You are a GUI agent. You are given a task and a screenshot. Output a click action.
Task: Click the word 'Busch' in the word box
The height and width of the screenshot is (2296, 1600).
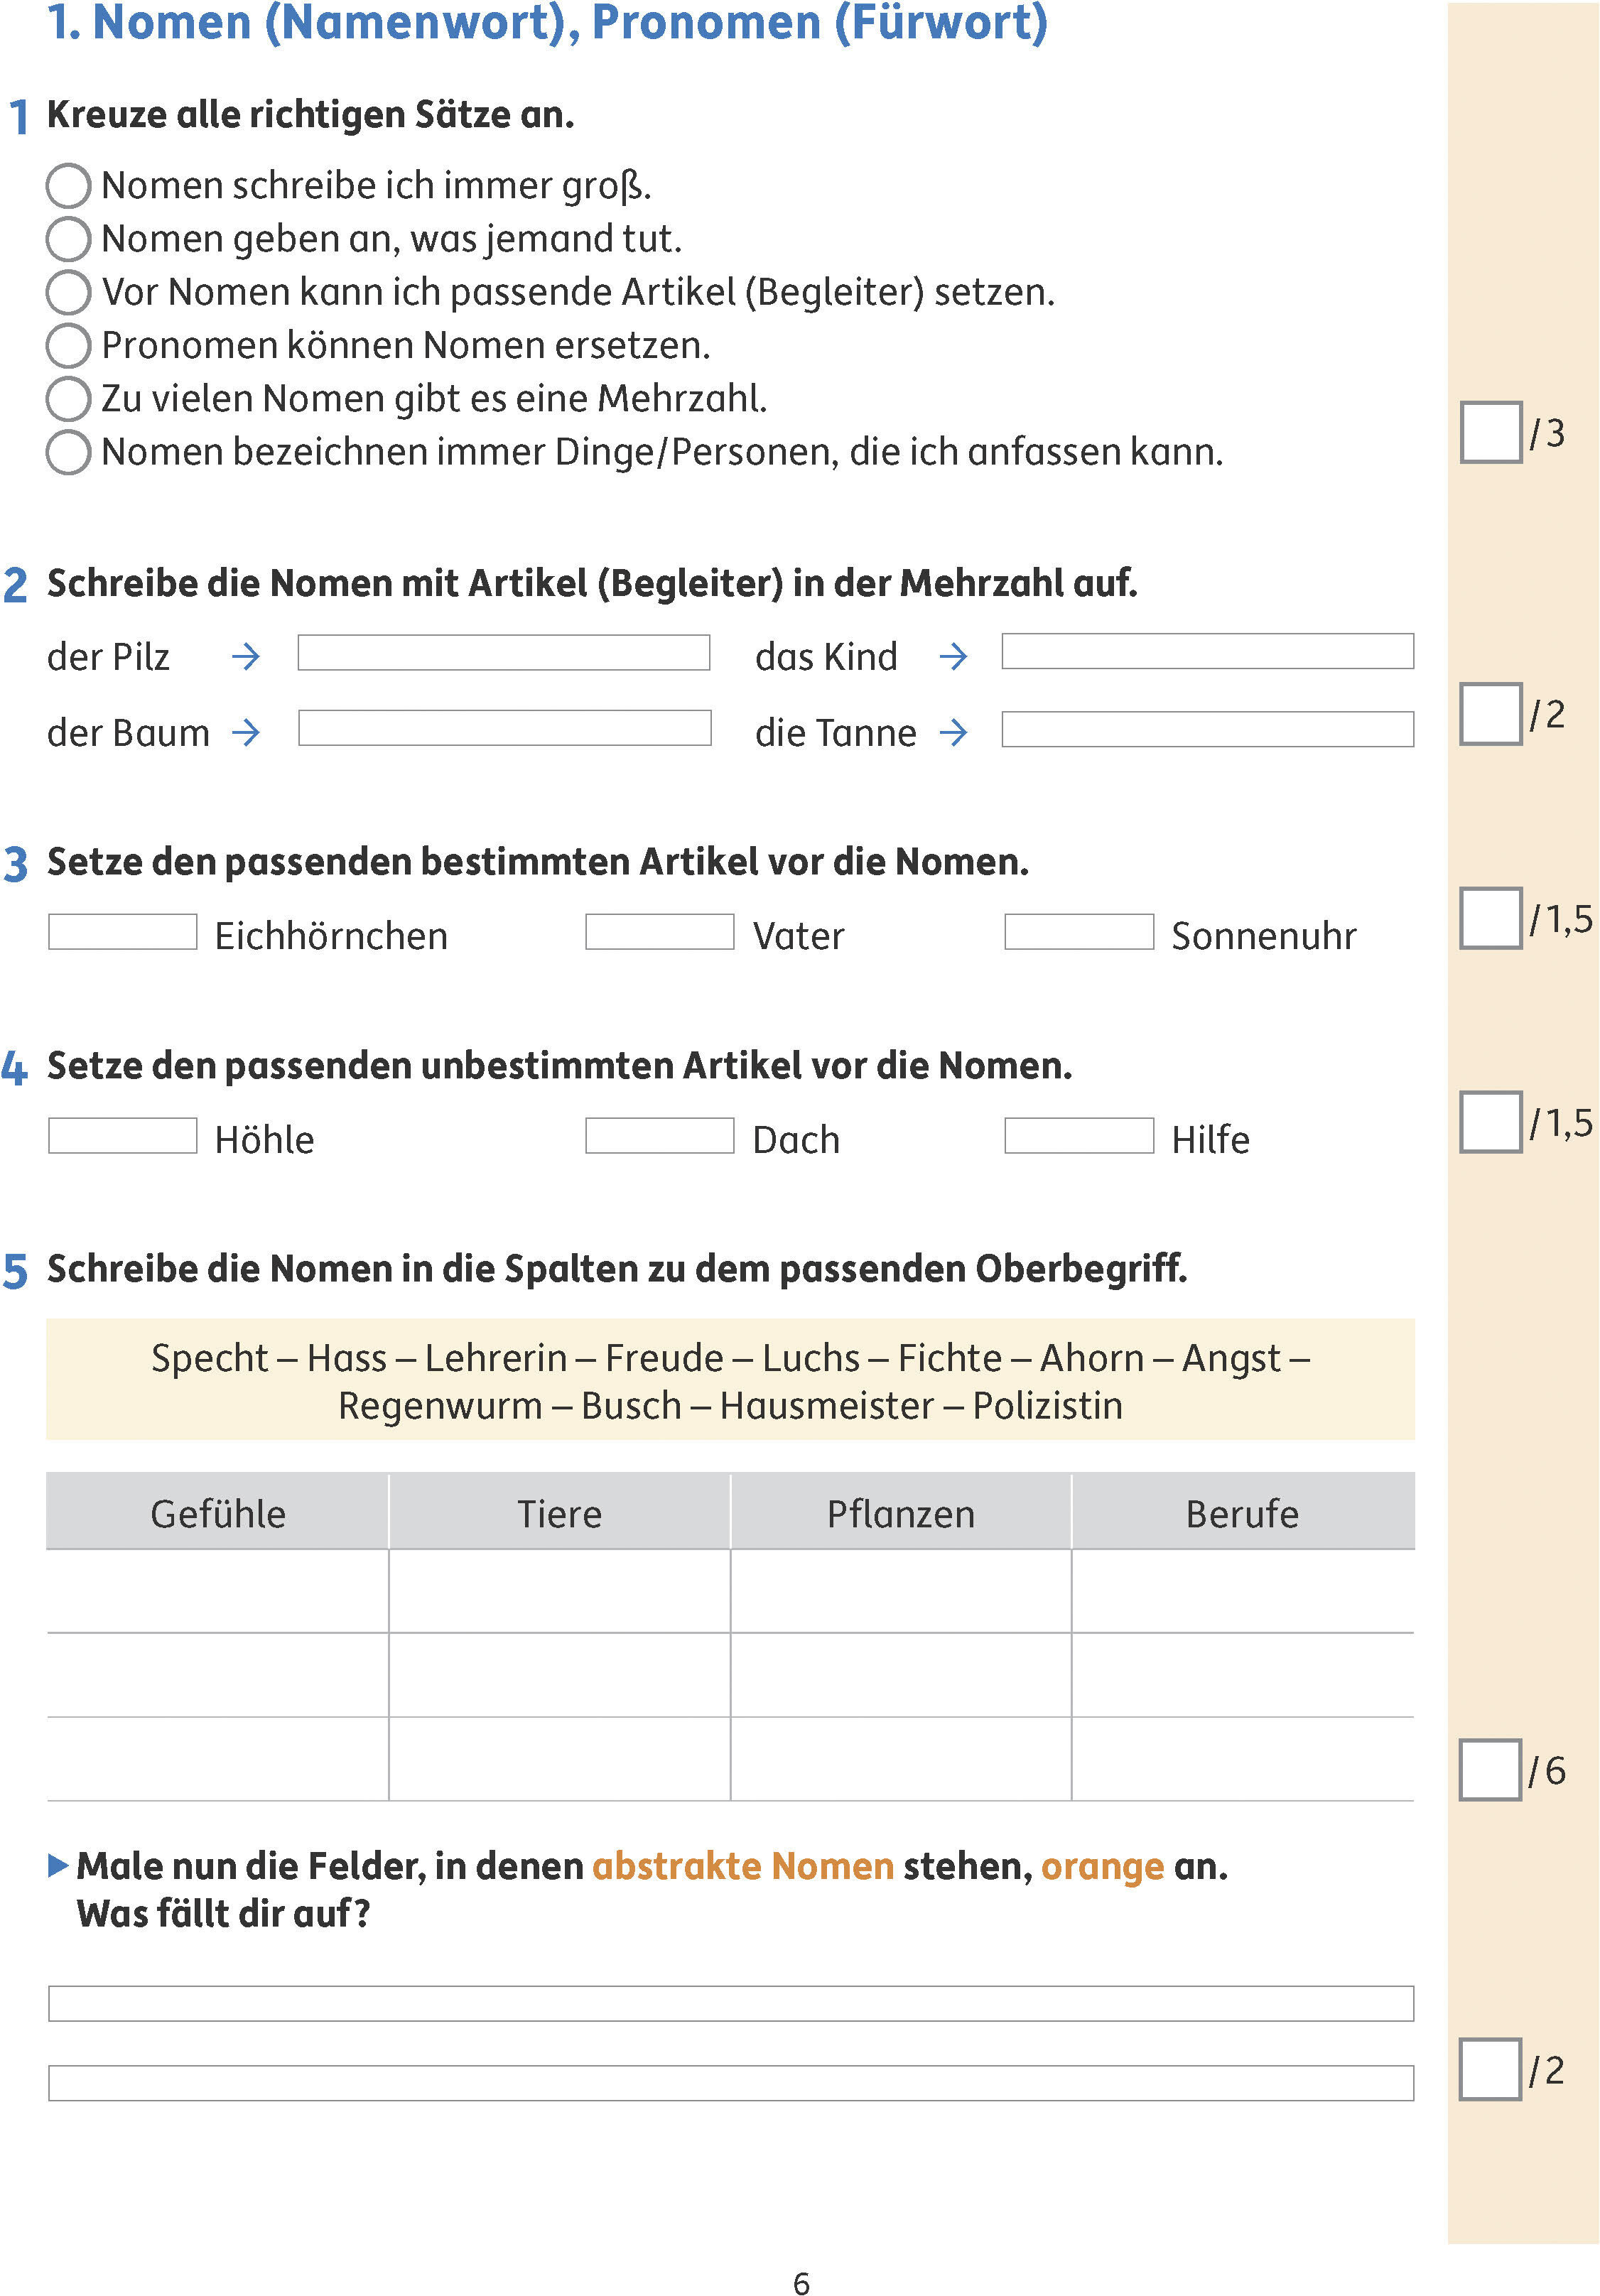pyautogui.click(x=631, y=1405)
